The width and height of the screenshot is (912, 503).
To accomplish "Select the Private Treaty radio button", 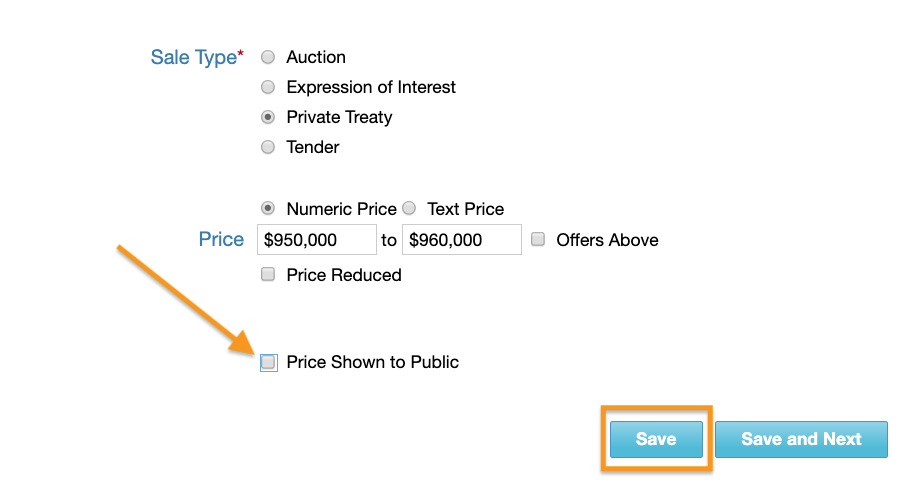I will pyautogui.click(x=268, y=118).
